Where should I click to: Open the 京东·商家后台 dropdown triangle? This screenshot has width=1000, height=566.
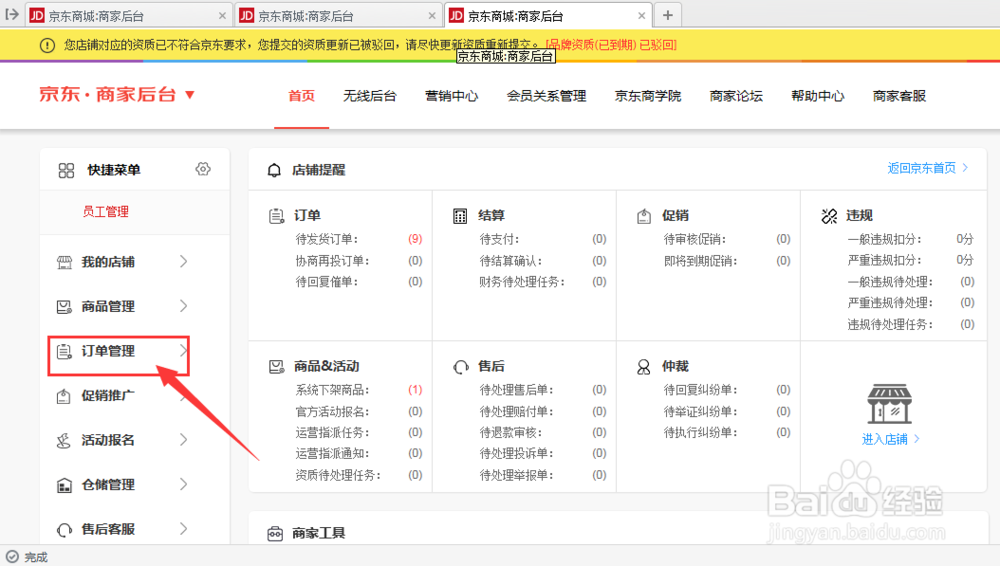coord(189,95)
